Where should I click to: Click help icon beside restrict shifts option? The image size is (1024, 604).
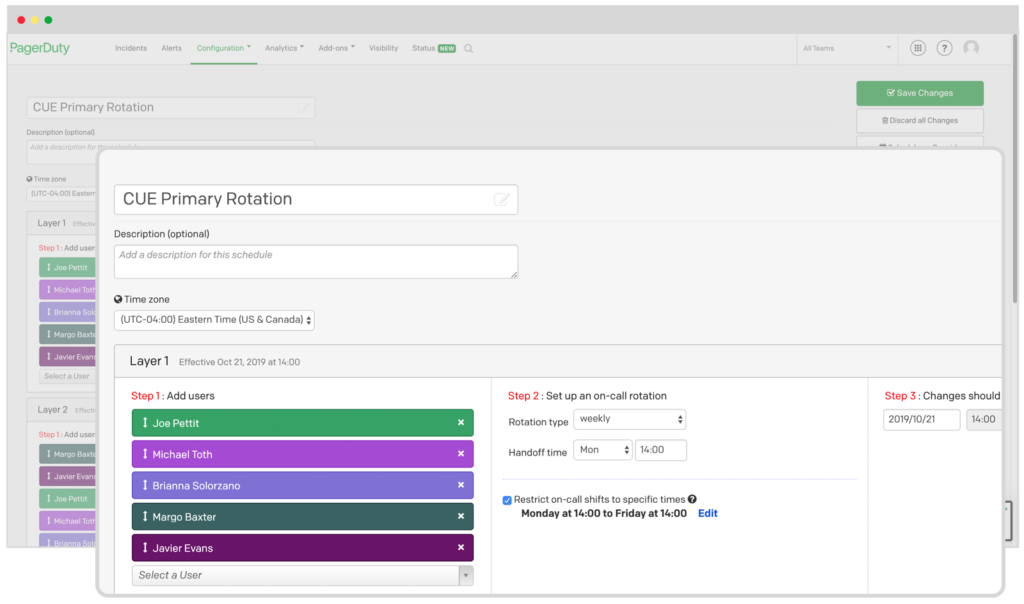[x=692, y=499]
